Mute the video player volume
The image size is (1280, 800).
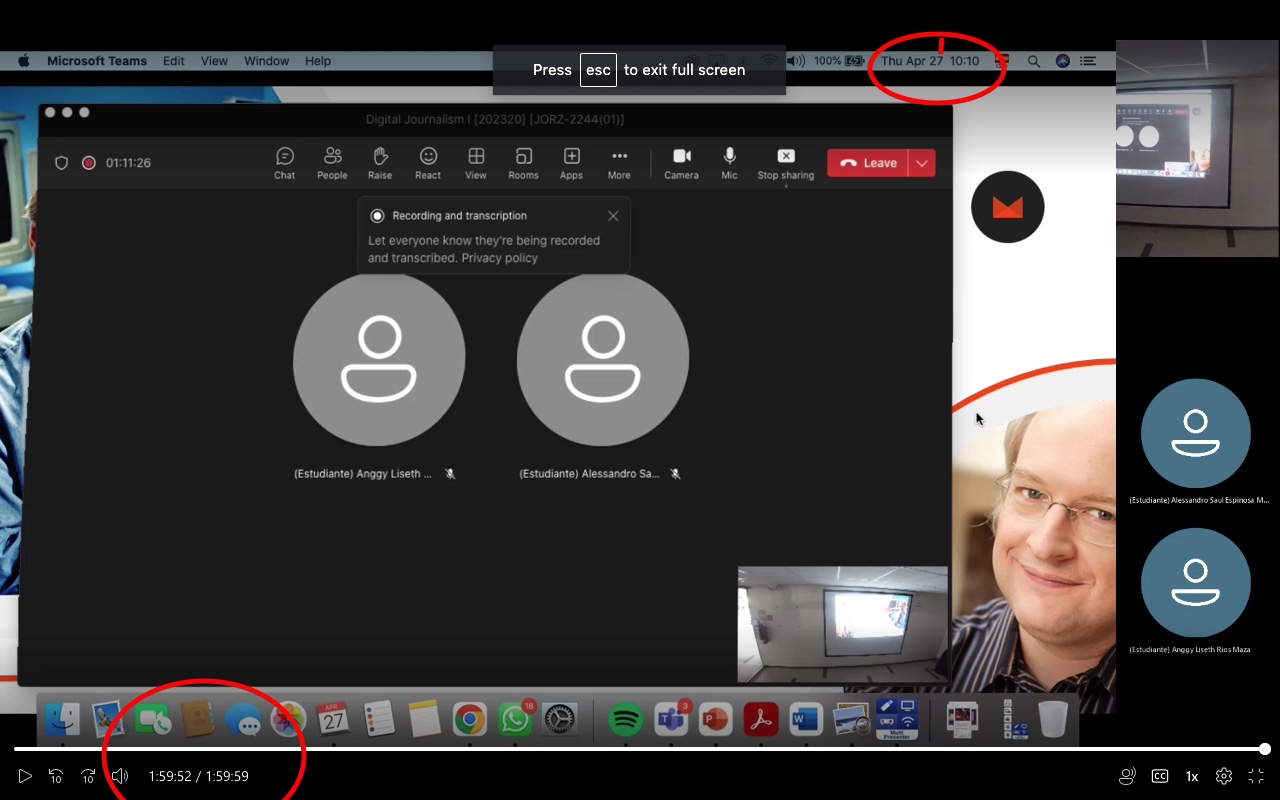click(120, 776)
